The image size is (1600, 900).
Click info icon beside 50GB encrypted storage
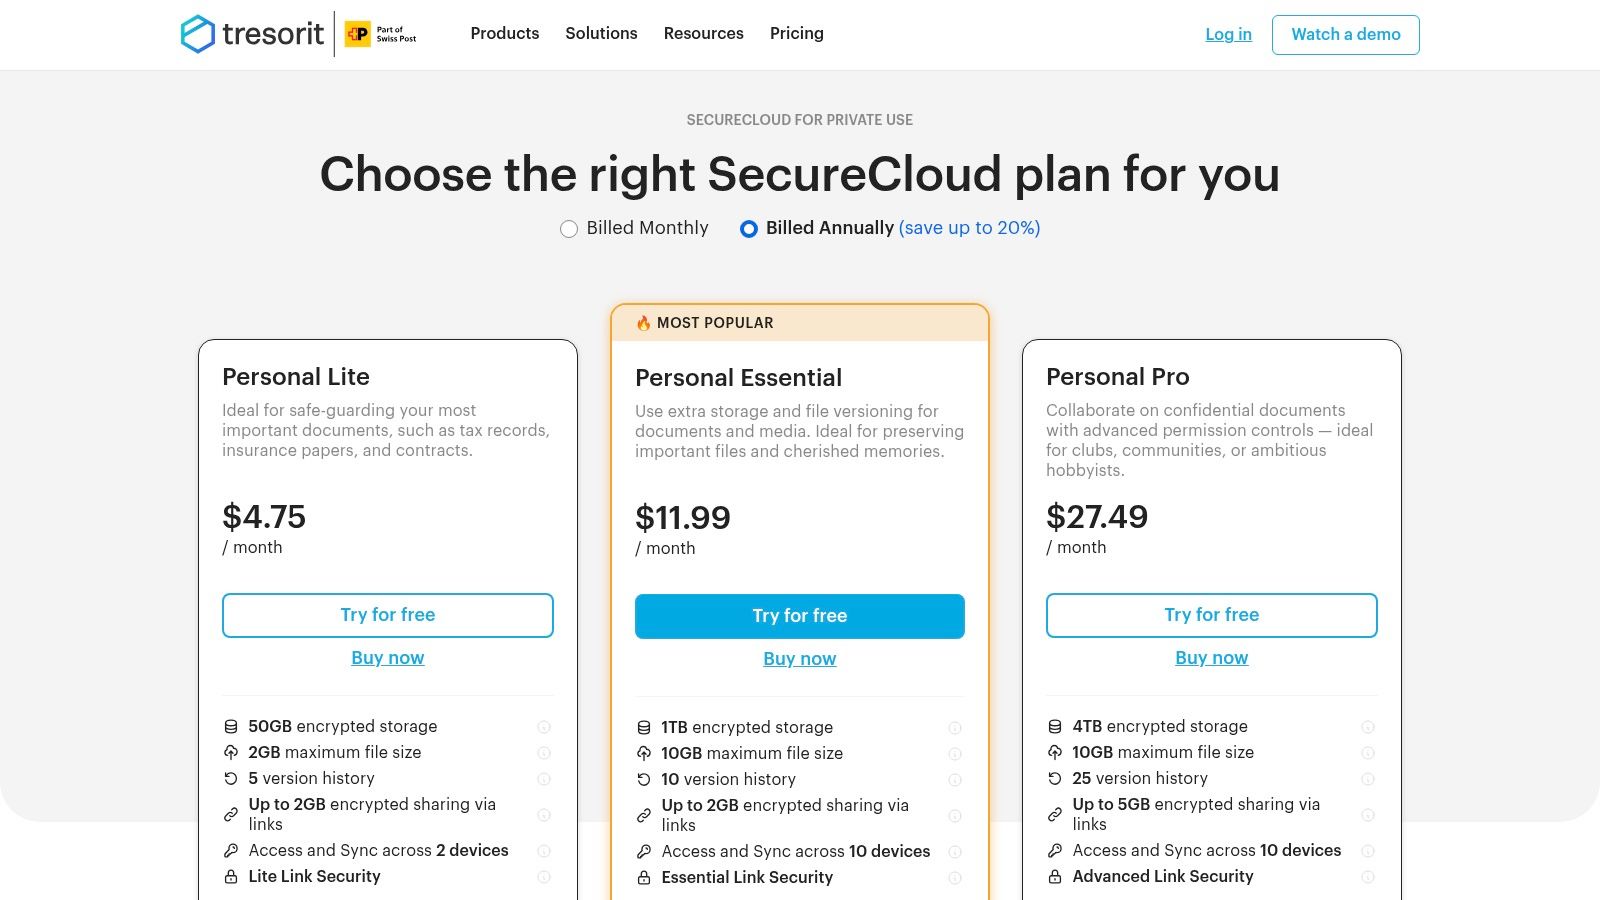[x=544, y=727]
